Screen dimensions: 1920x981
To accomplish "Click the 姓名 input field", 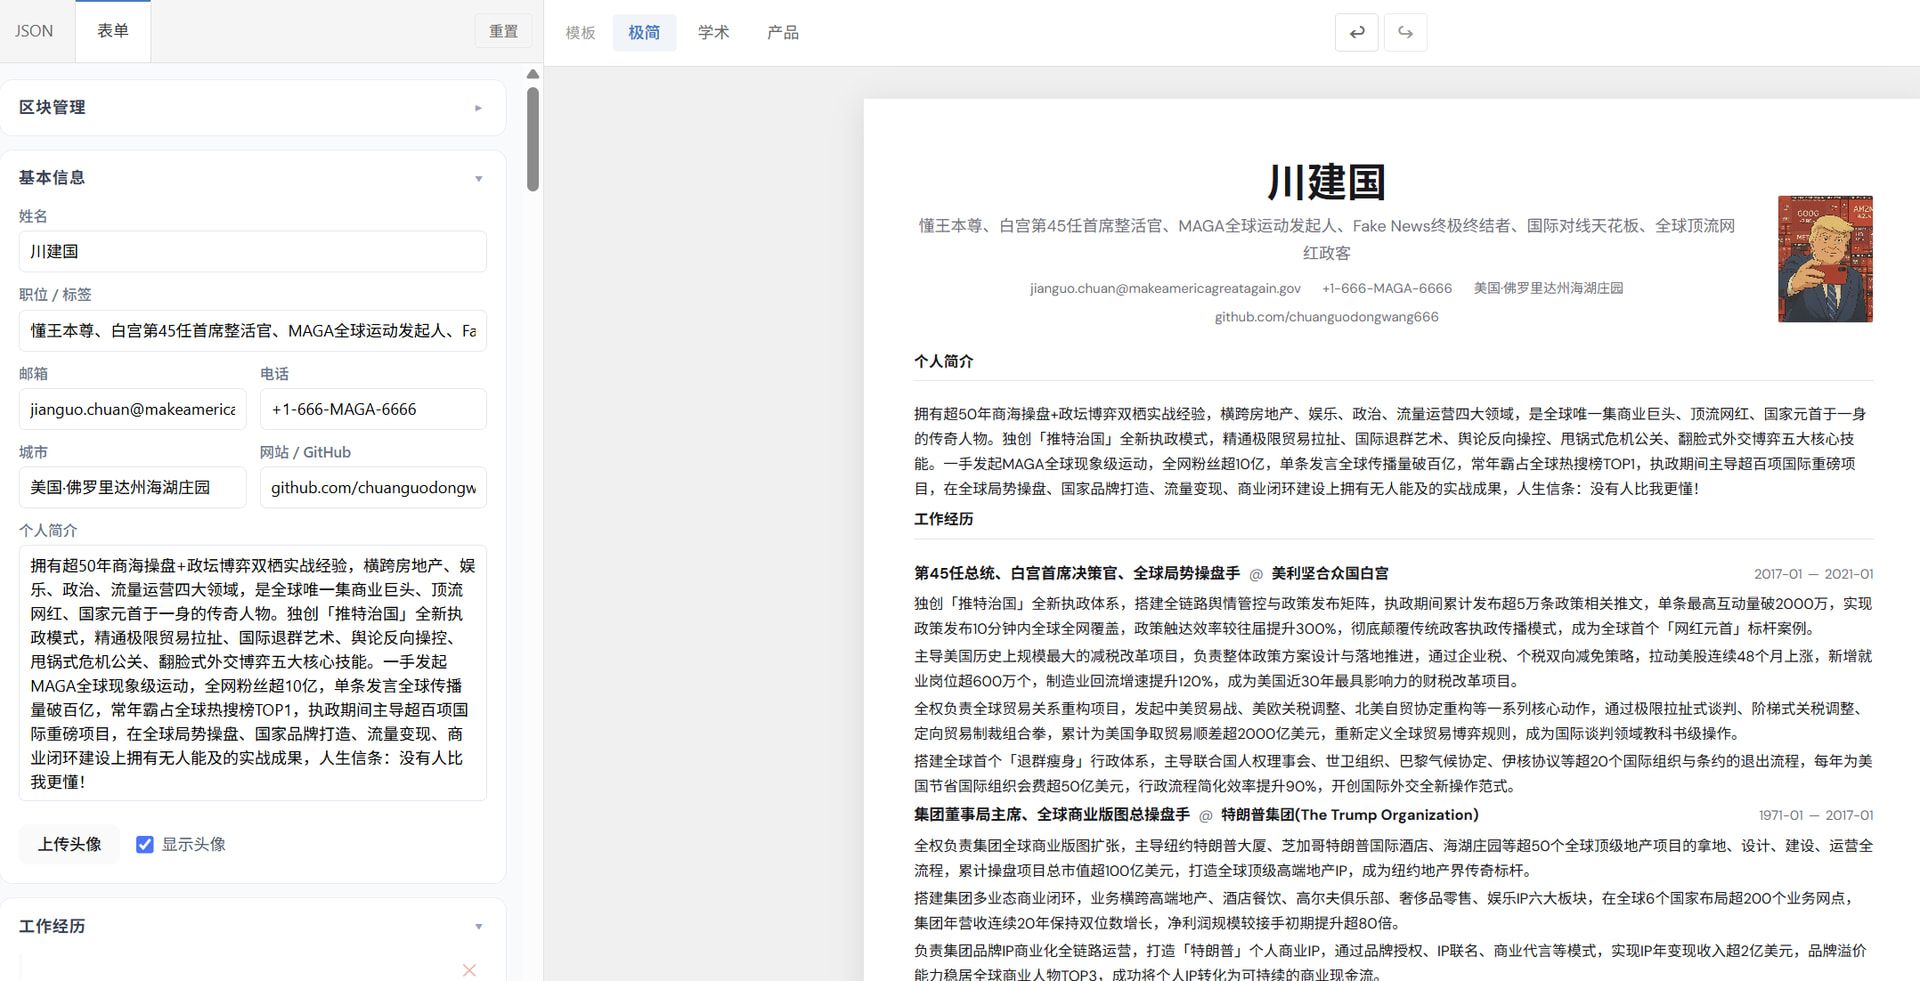I will click(x=252, y=252).
